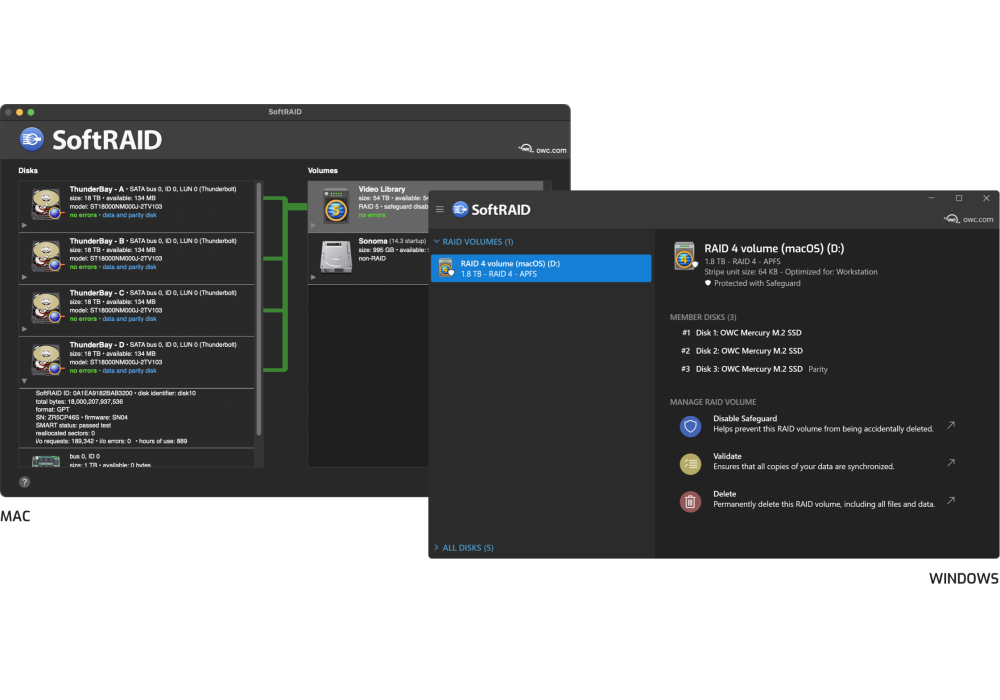Click Stripe unit size: 64 KB text
Screen dimensions: 1000x700
click(x=742, y=272)
